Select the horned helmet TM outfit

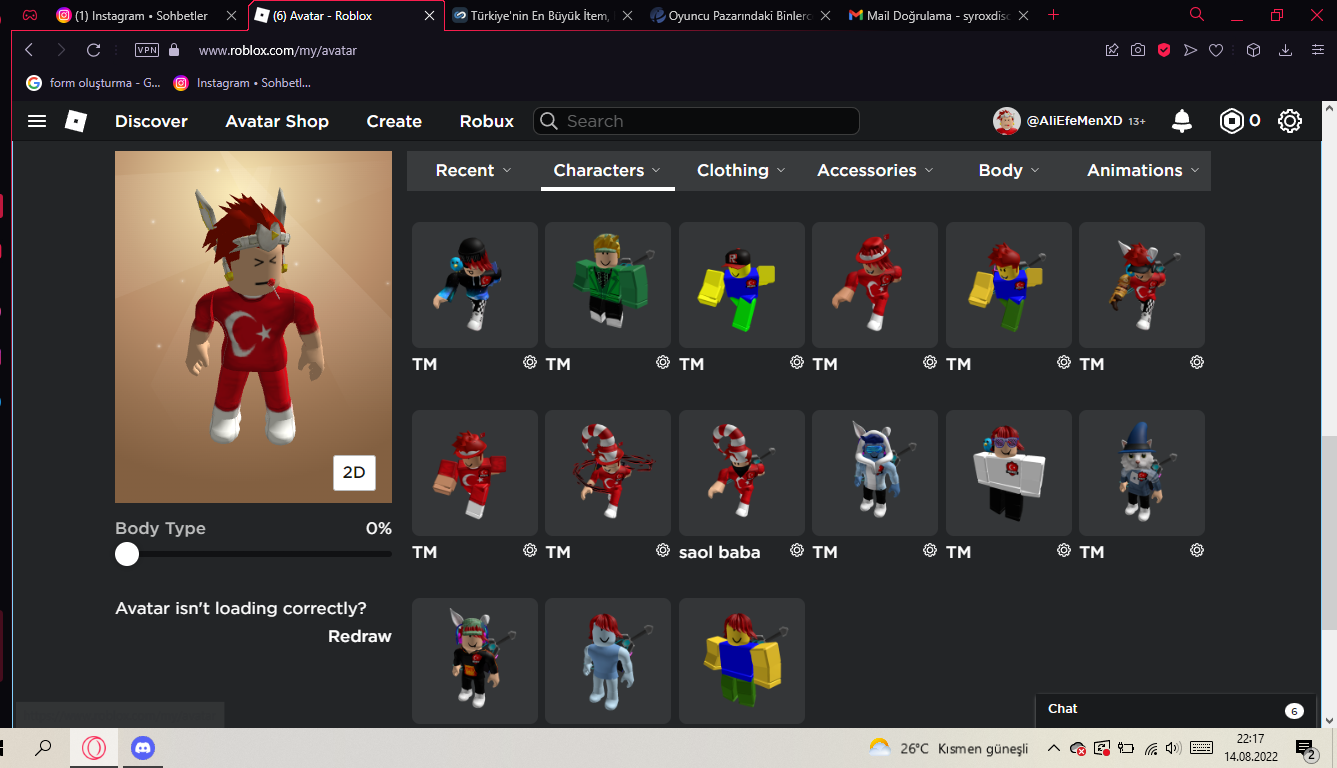[x=1142, y=285]
